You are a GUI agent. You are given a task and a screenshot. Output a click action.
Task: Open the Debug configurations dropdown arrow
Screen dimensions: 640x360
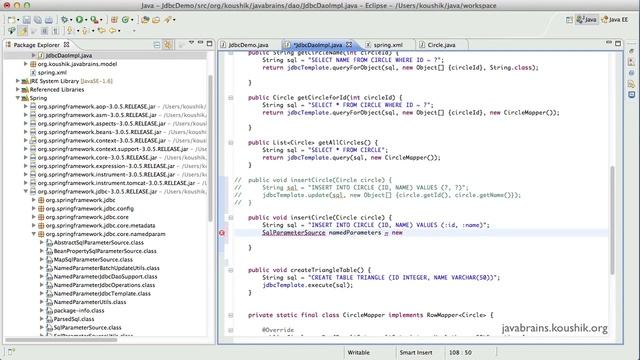(x=71, y=20)
